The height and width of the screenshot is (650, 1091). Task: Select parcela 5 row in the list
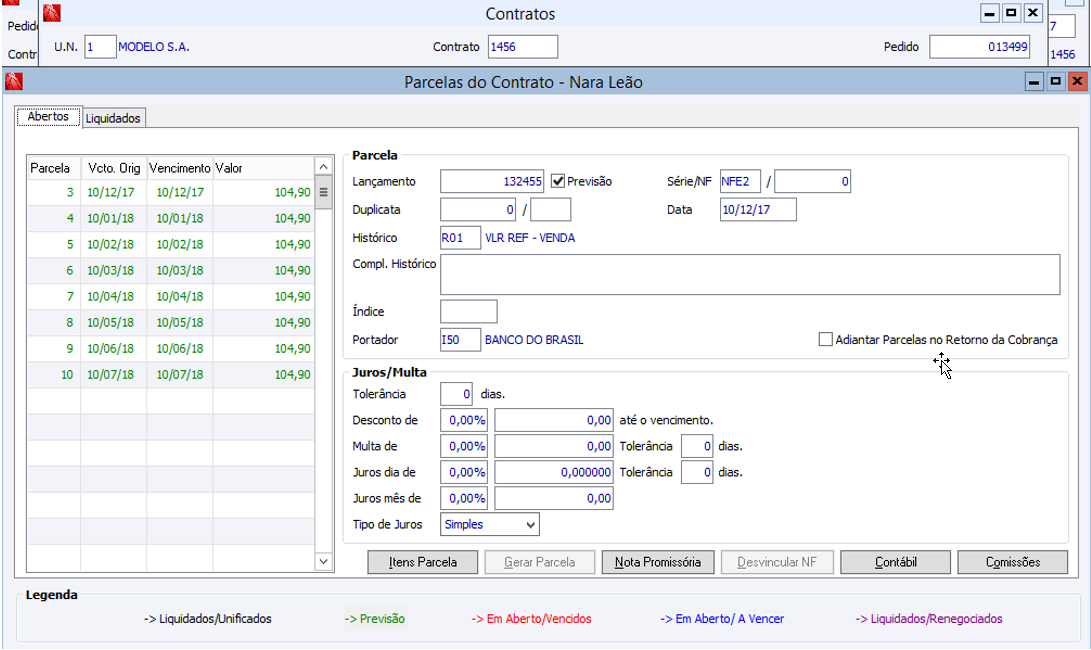point(170,245)
